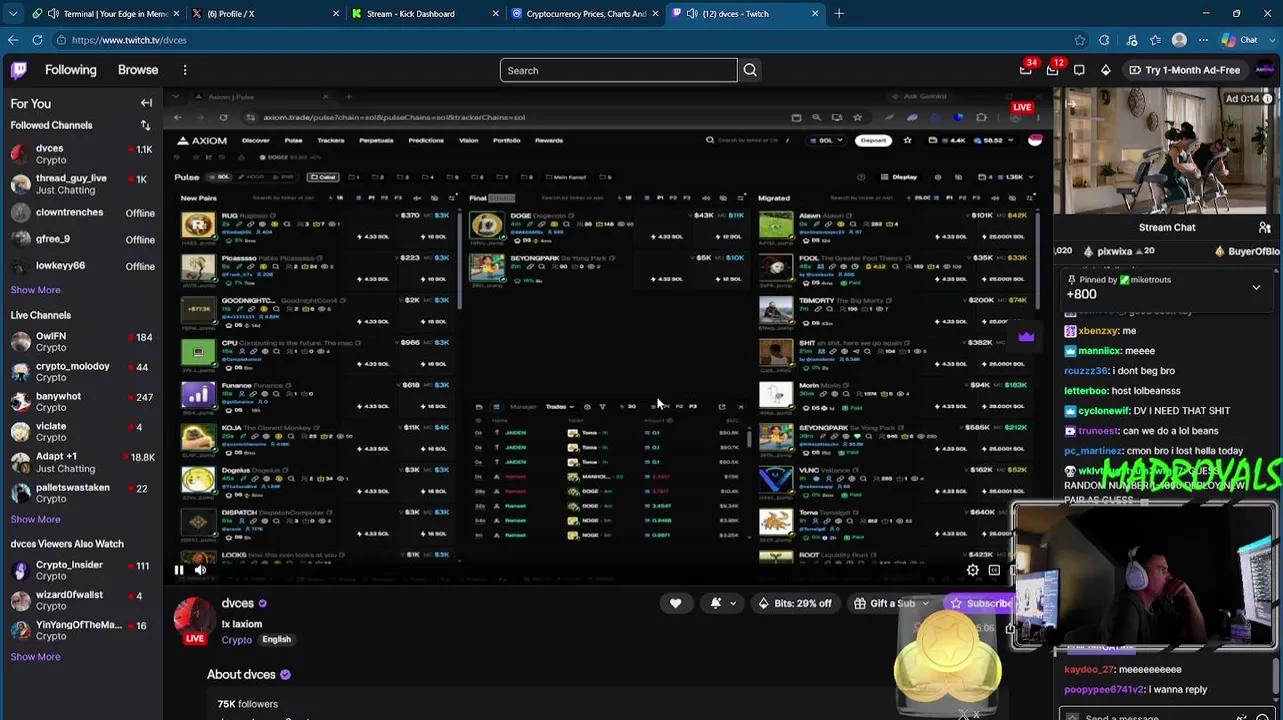Open live channel OwlFN
The image size is (1283, 720).
pos(81,342)
